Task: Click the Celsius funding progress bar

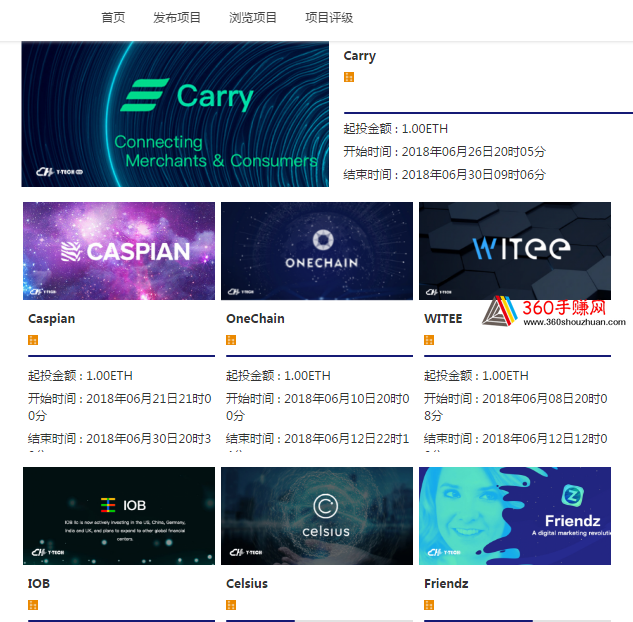Action: pos(319,621)
